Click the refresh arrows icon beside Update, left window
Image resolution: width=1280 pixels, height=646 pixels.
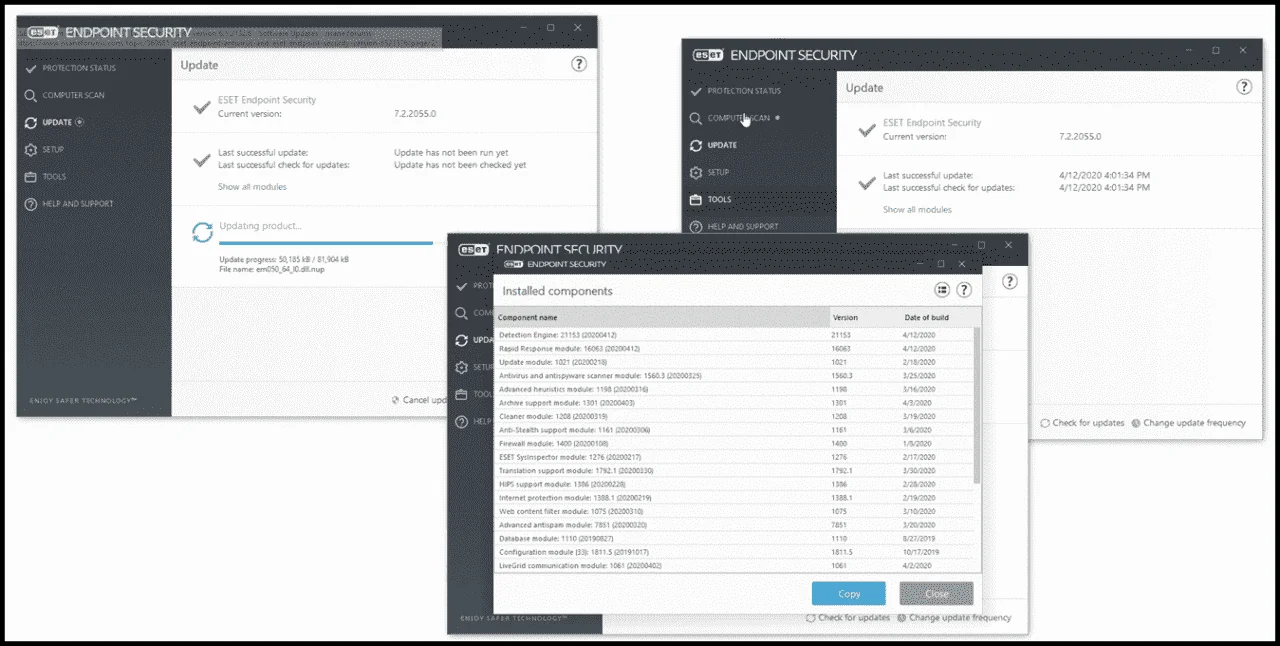pyautogui.click(x=31, y=122)
